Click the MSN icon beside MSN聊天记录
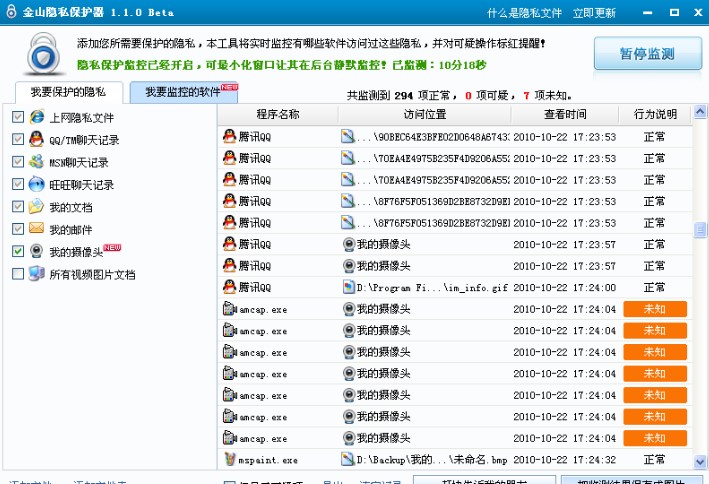 (36, 161)
